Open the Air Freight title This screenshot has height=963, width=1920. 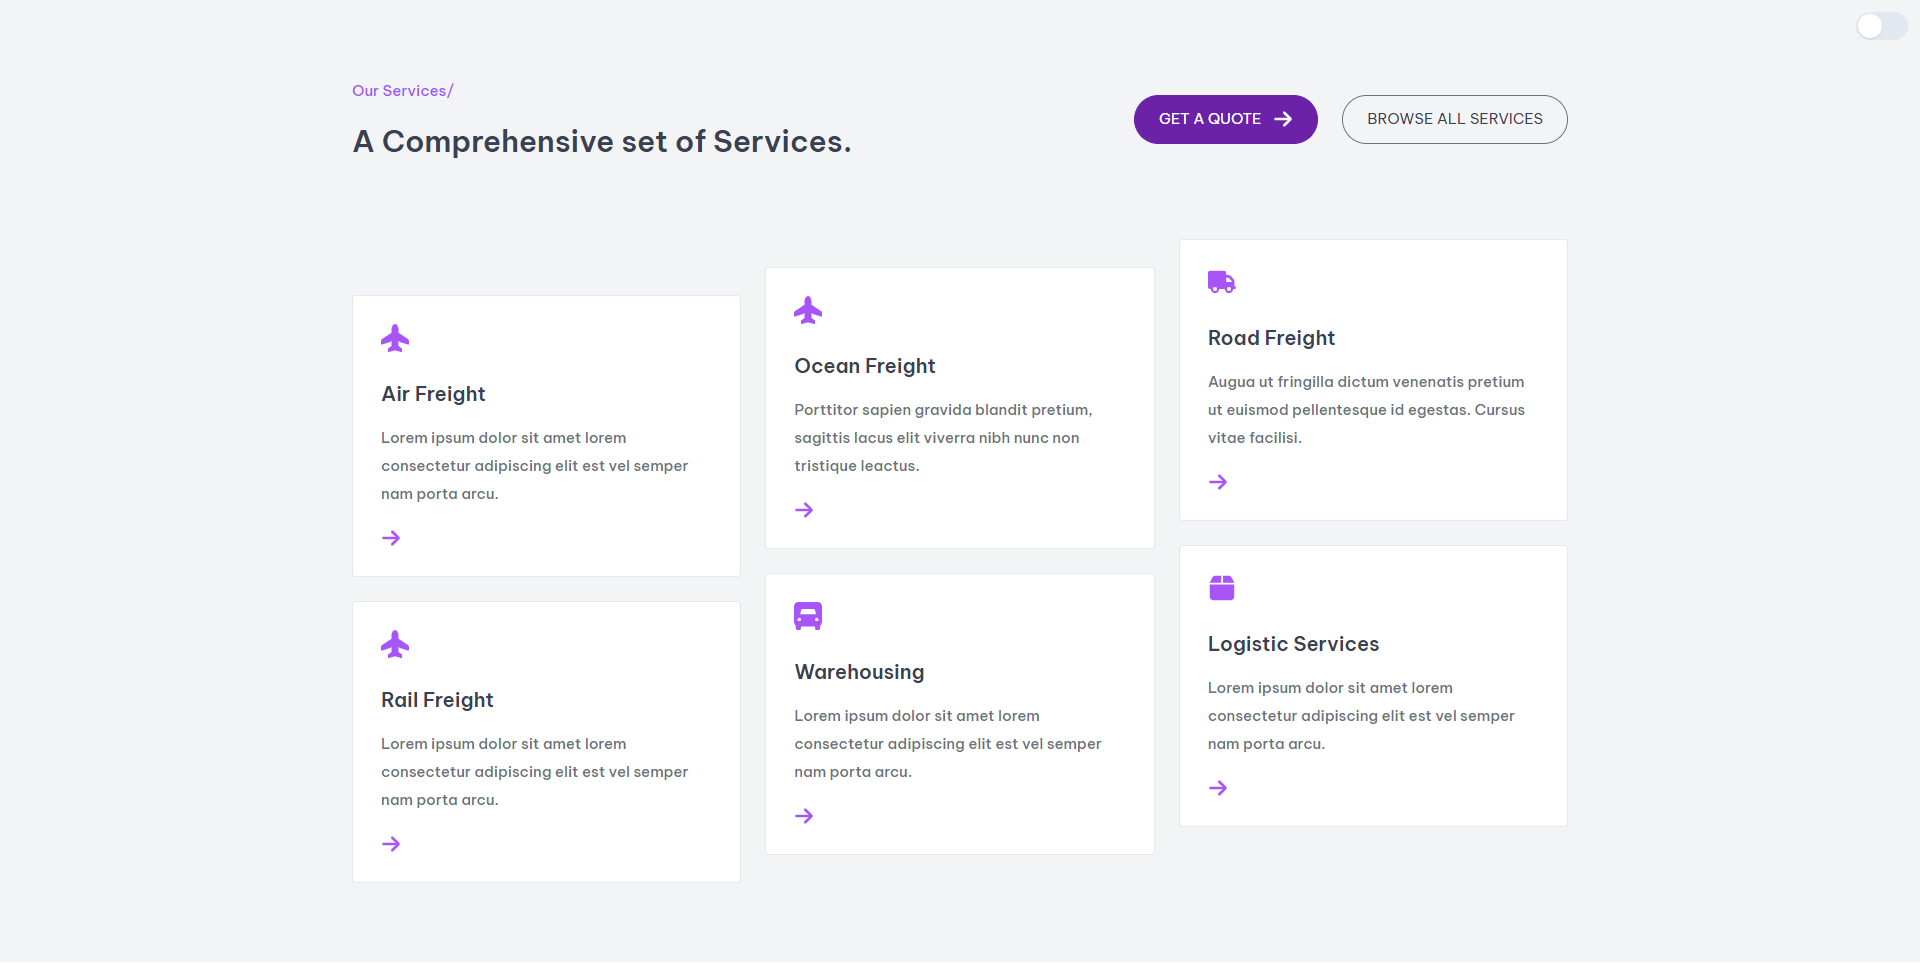(x=433, y=394)
